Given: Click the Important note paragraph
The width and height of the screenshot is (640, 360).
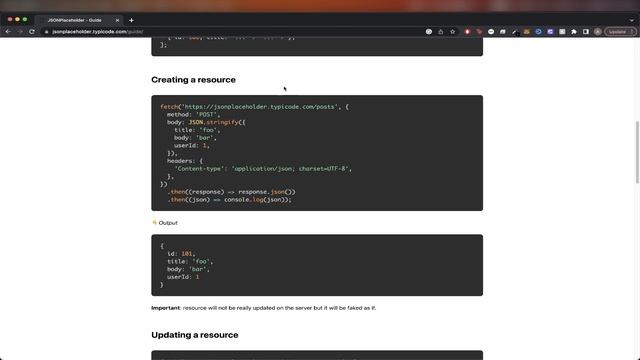Looking at the screenshot, I should pyautogui.click(x=264, y=308).
